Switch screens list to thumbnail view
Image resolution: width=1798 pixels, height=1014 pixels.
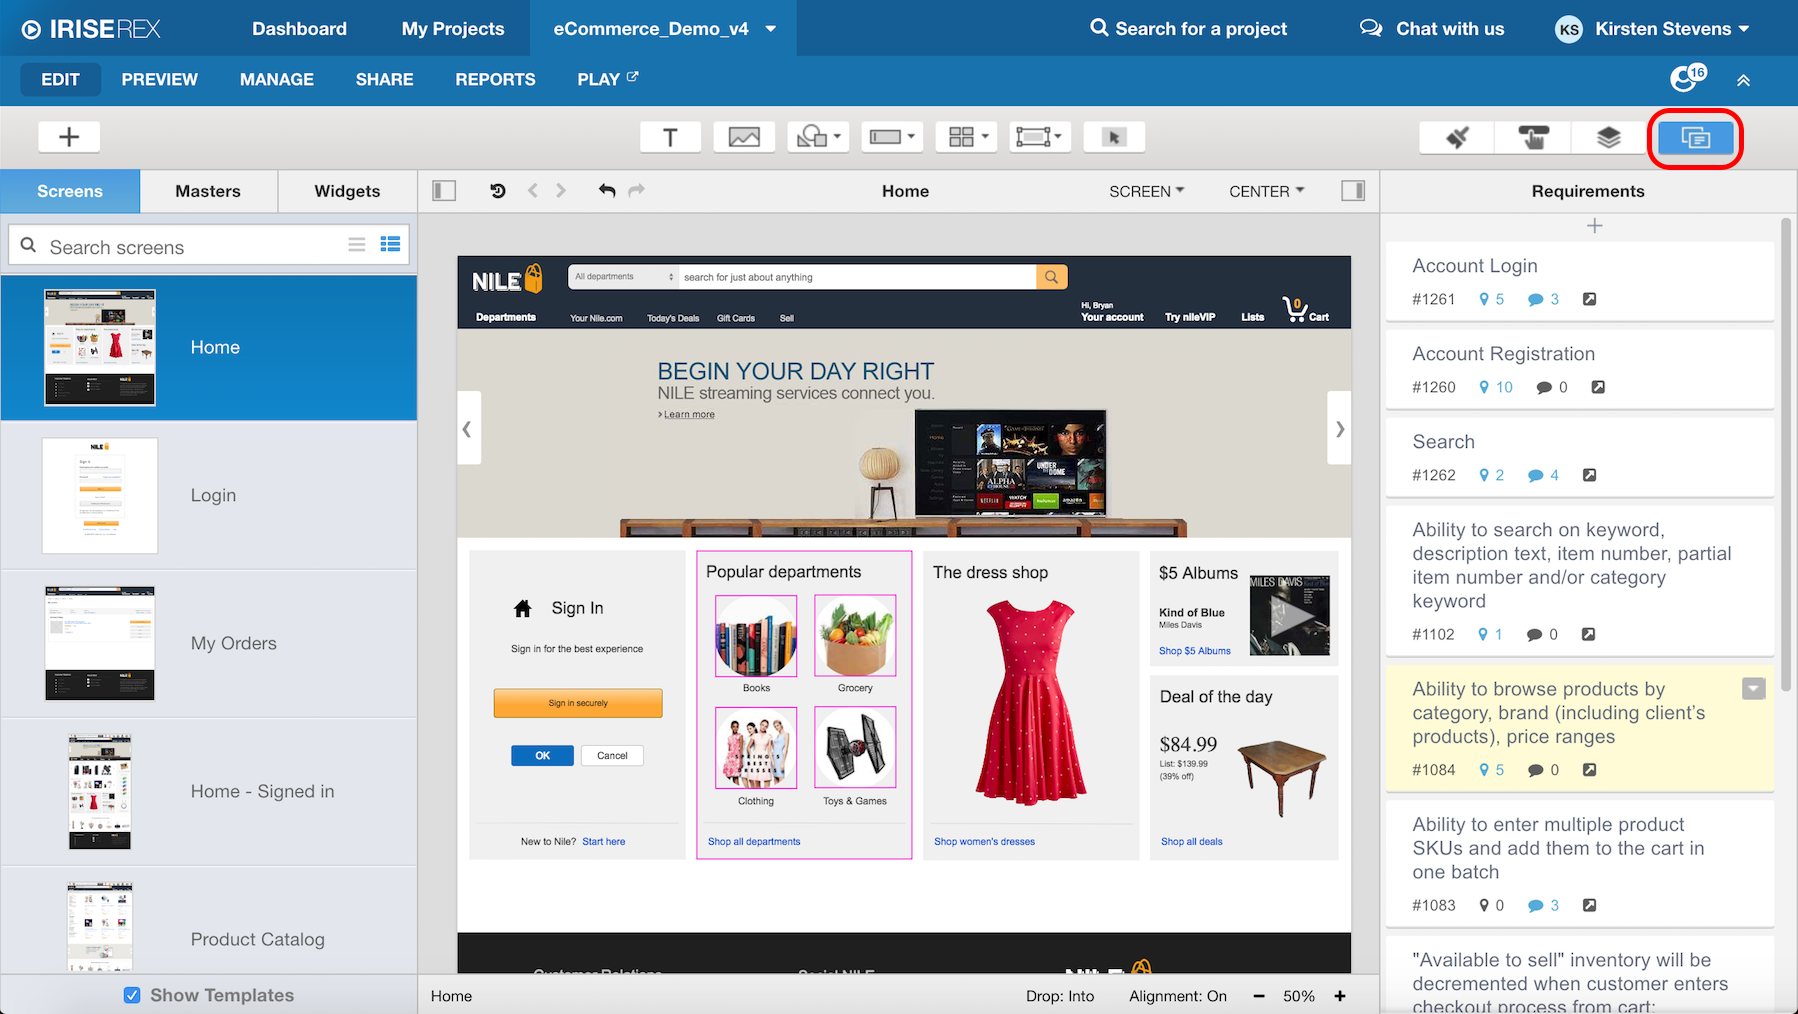[x=391, y=244]
